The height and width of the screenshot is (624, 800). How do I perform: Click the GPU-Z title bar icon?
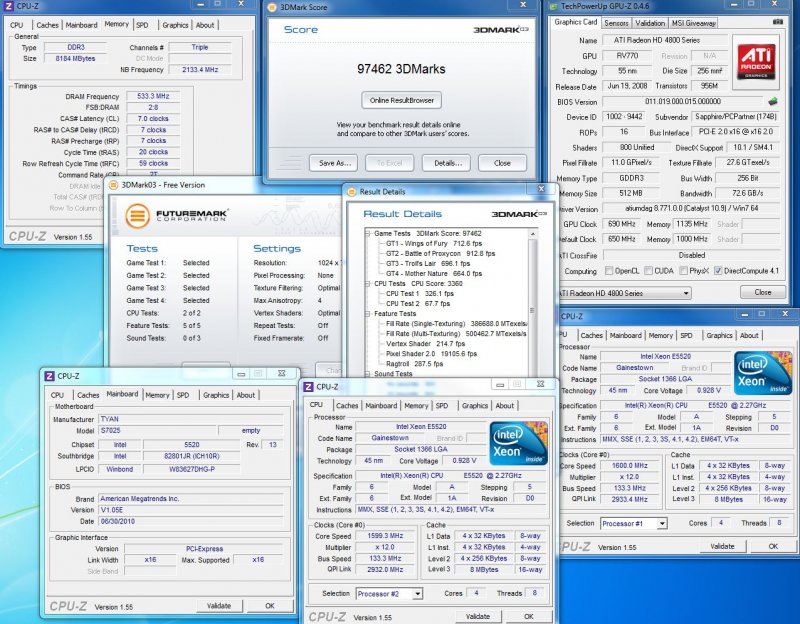click(x=553, y=6)
